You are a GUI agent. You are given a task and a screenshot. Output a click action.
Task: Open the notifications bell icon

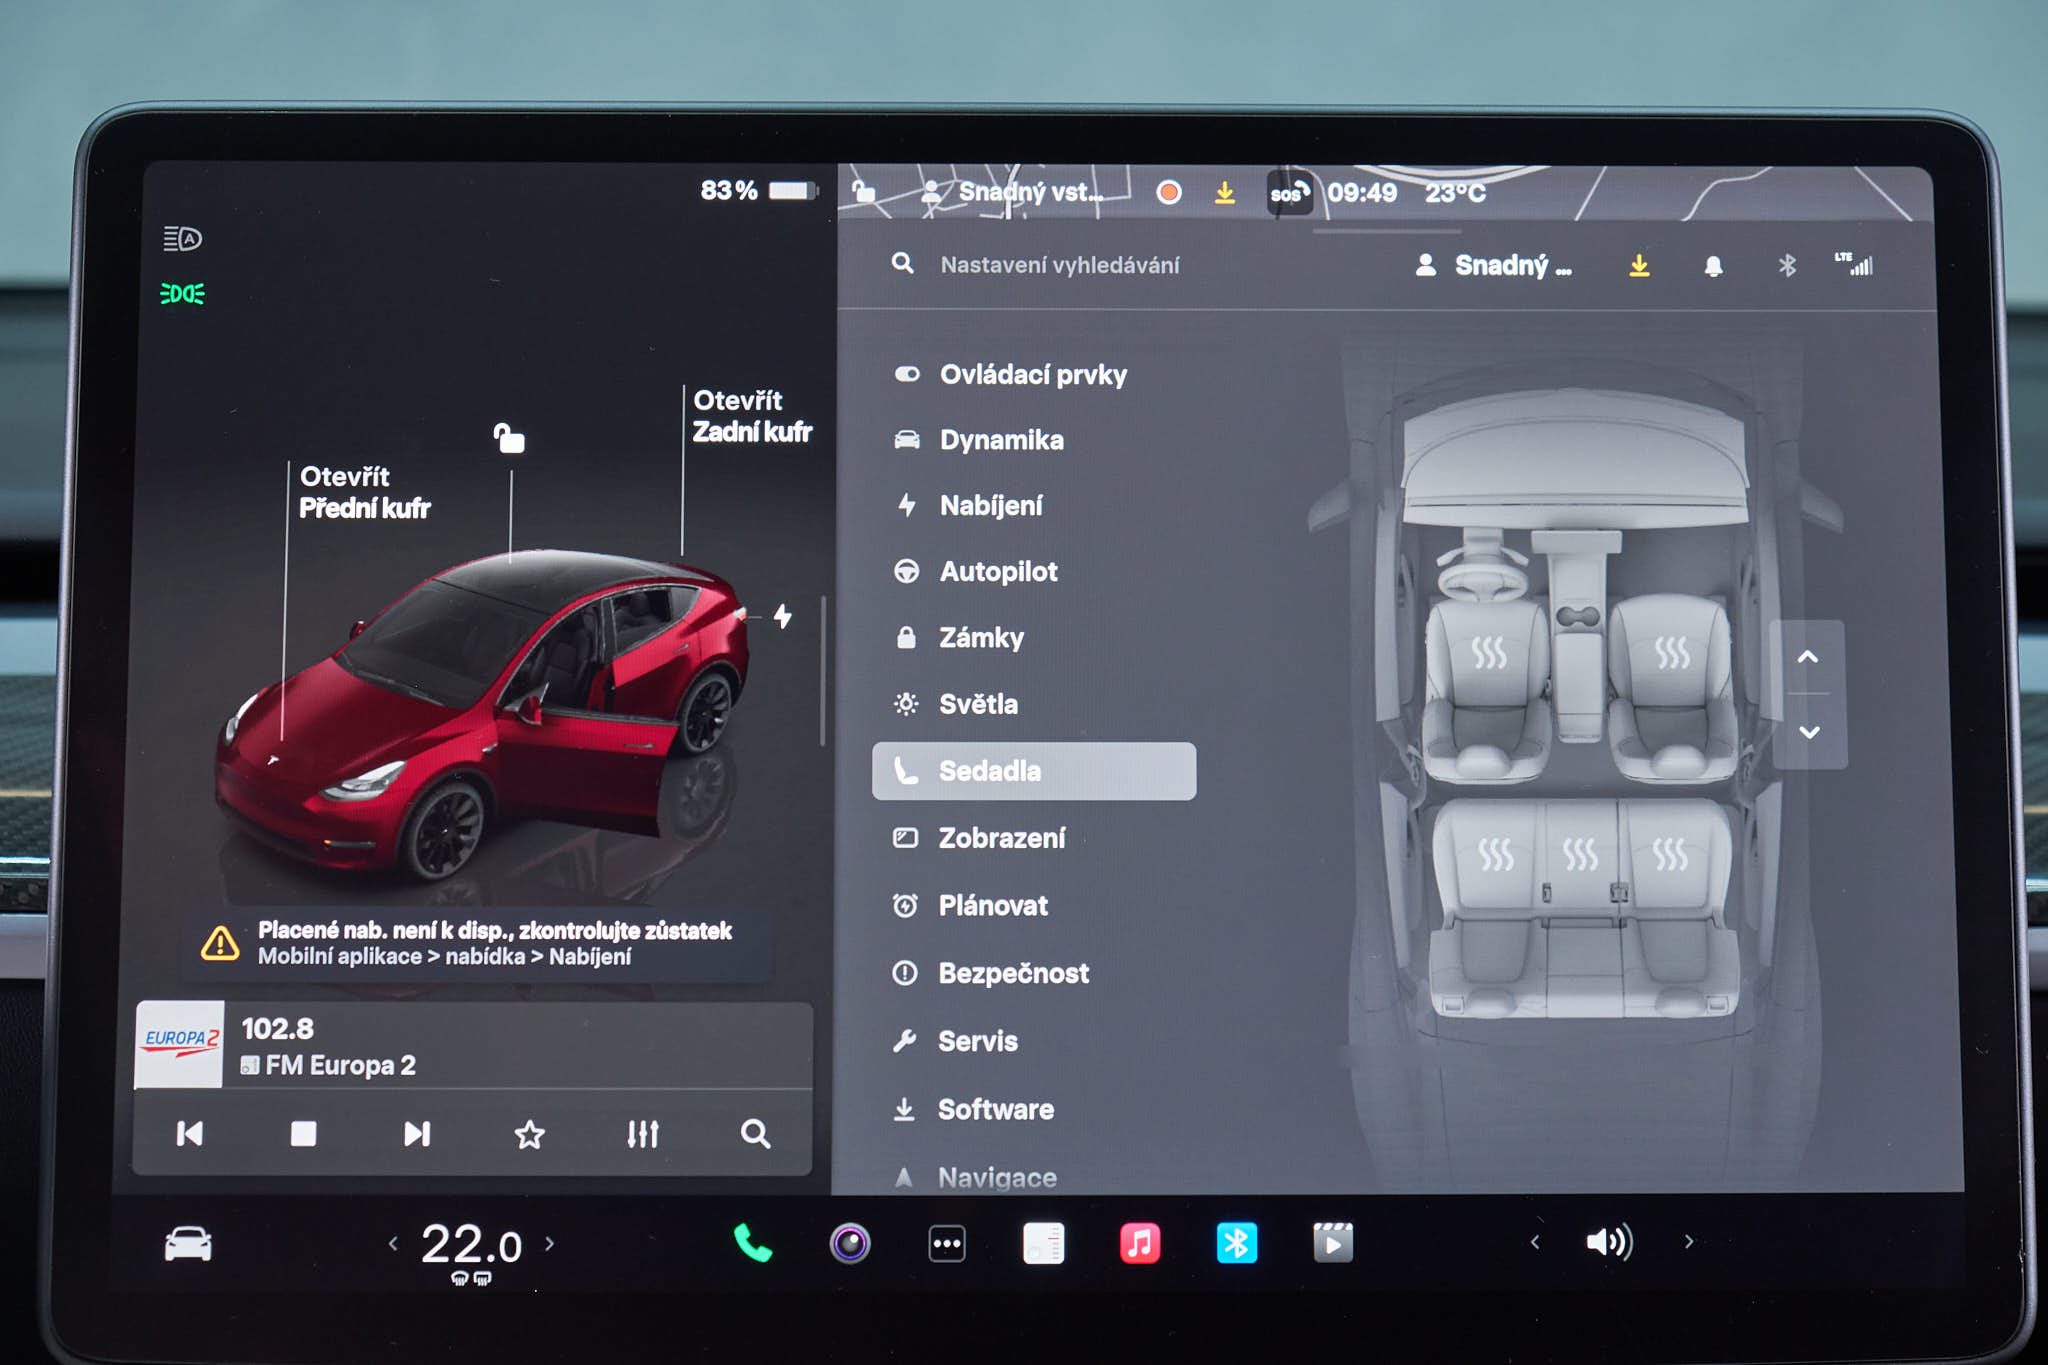(1713, 266)
